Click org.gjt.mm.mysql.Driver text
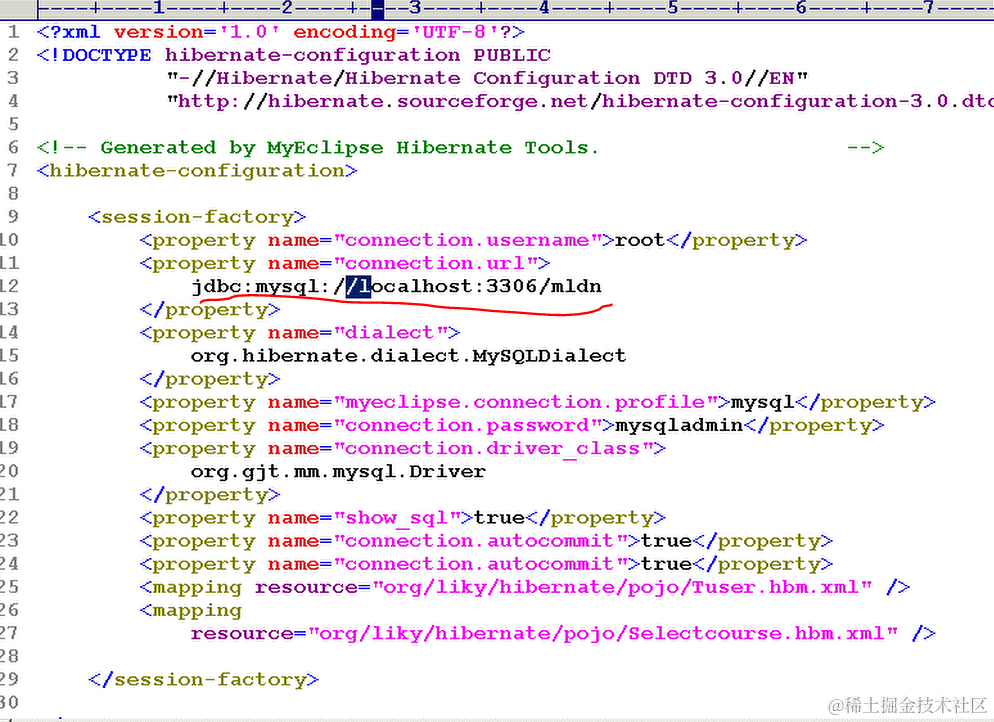Screen dimensions: 994x722 (x=338, y=472)
